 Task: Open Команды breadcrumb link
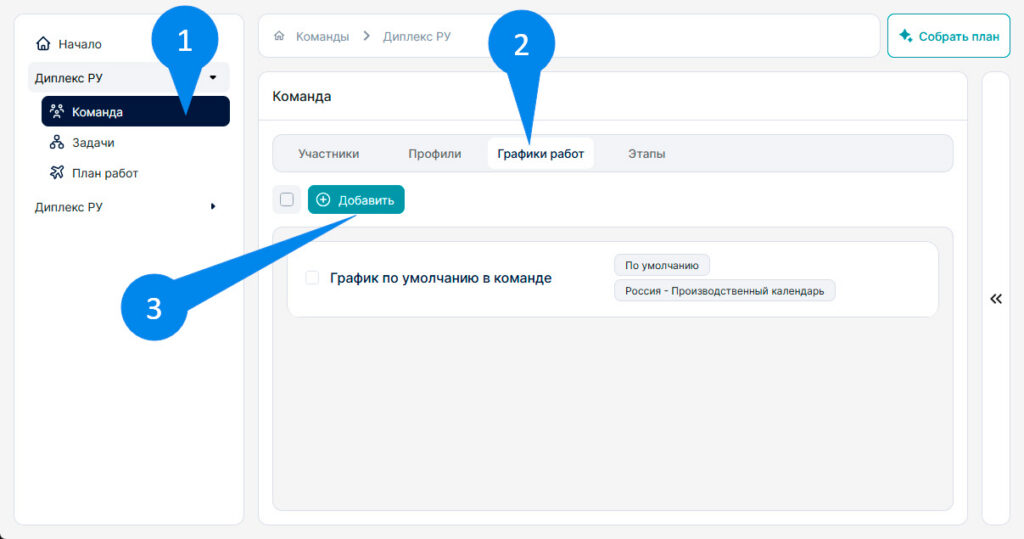pyautogui.click(x=323, y=37)
